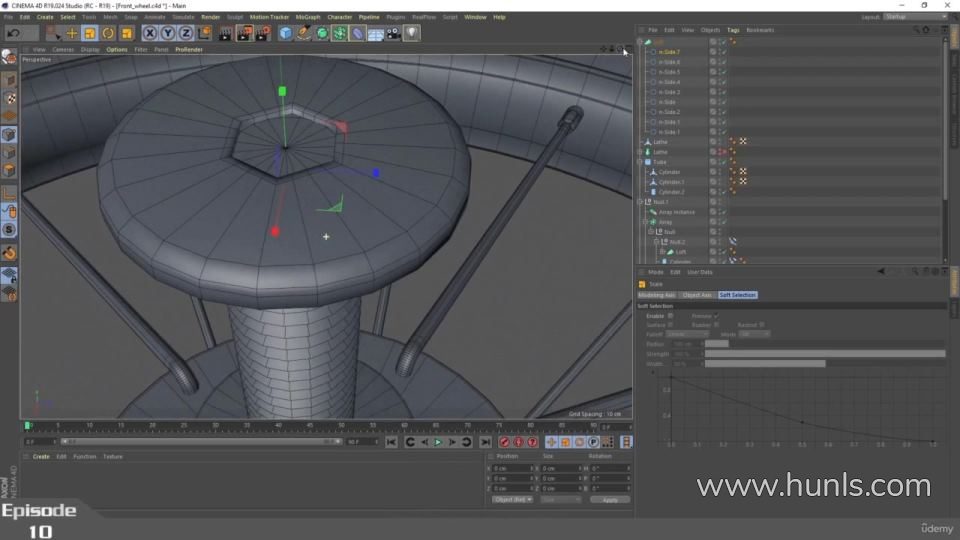Click the Apply button in coordinates panel
This screenshot has height=540, width=960.
[609, 499]
